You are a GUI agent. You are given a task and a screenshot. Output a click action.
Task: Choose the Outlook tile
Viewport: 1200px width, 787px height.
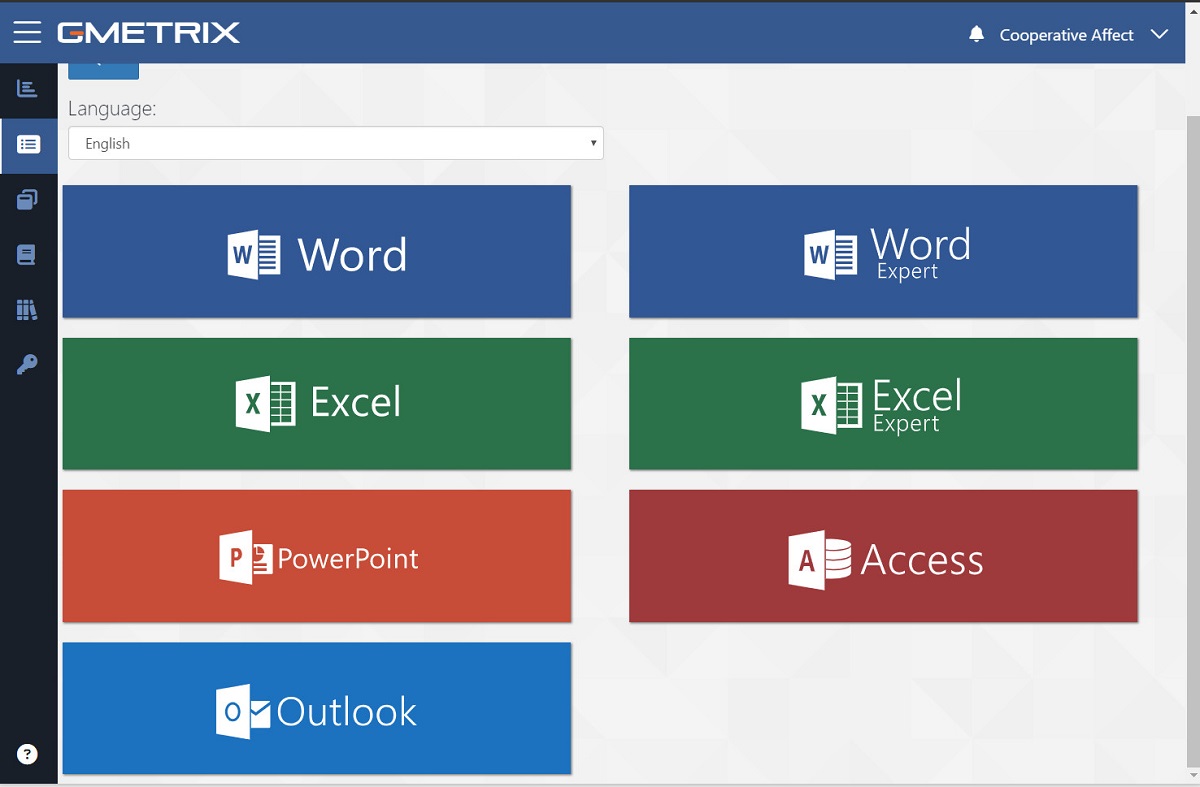tap(317, 708)
